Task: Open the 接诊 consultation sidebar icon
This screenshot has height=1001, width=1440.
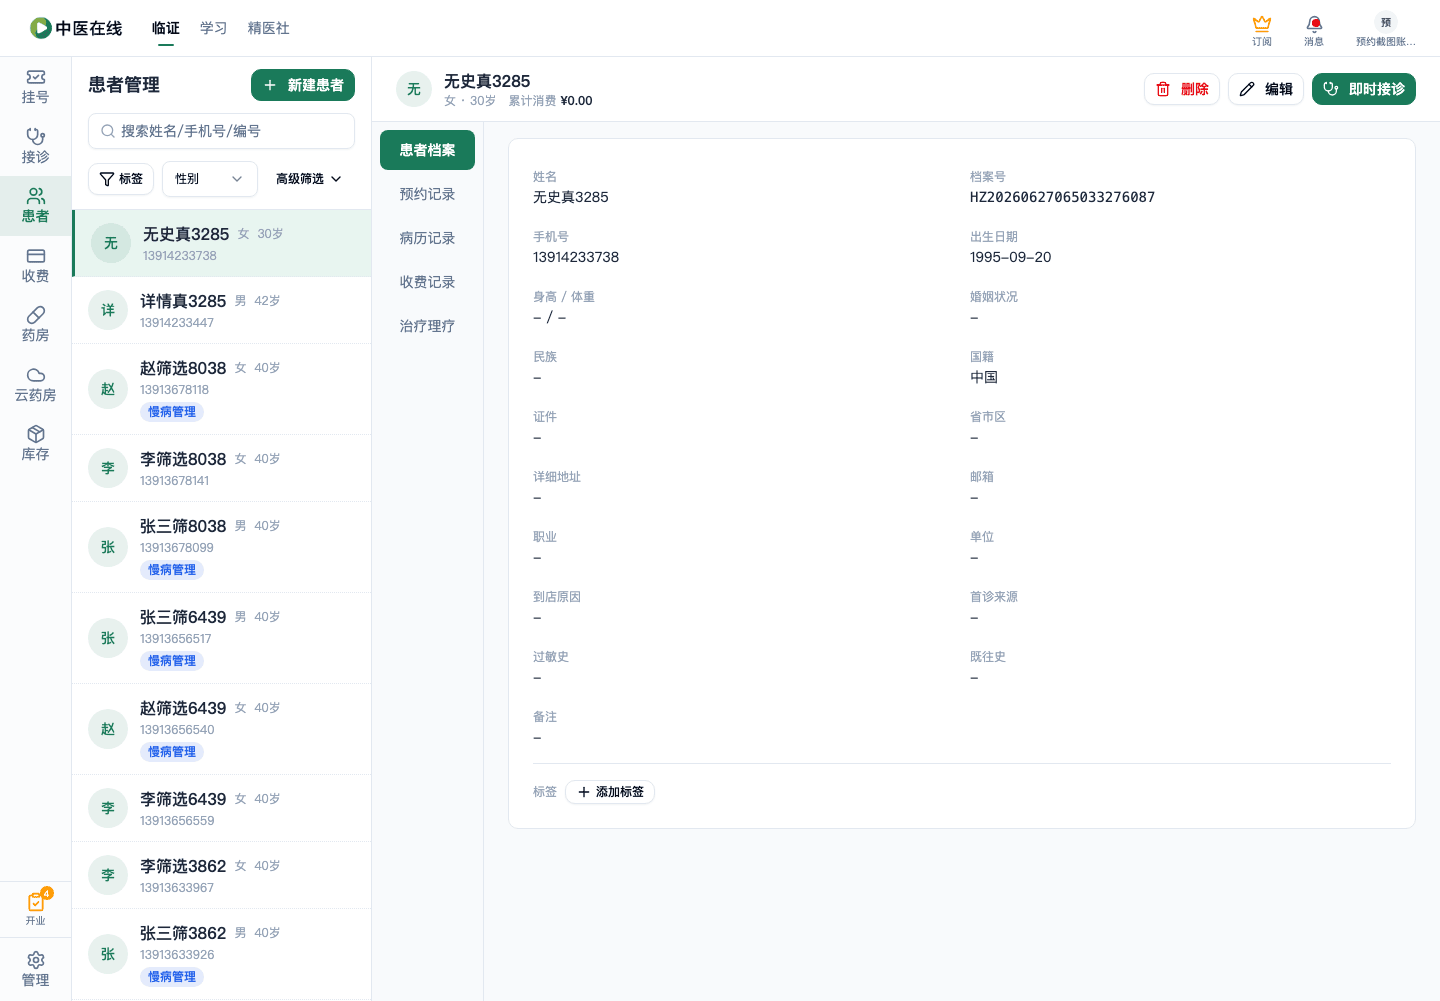Action: [35, 146]
